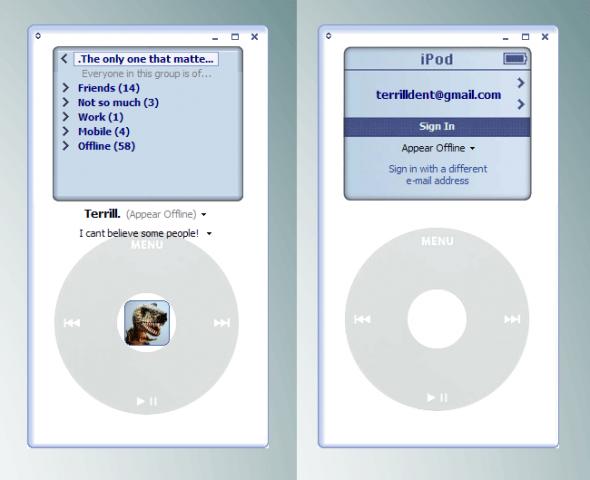590x480 pixels.
Task: Click 'I cant believe some people!' message
Action: [139, 233]
